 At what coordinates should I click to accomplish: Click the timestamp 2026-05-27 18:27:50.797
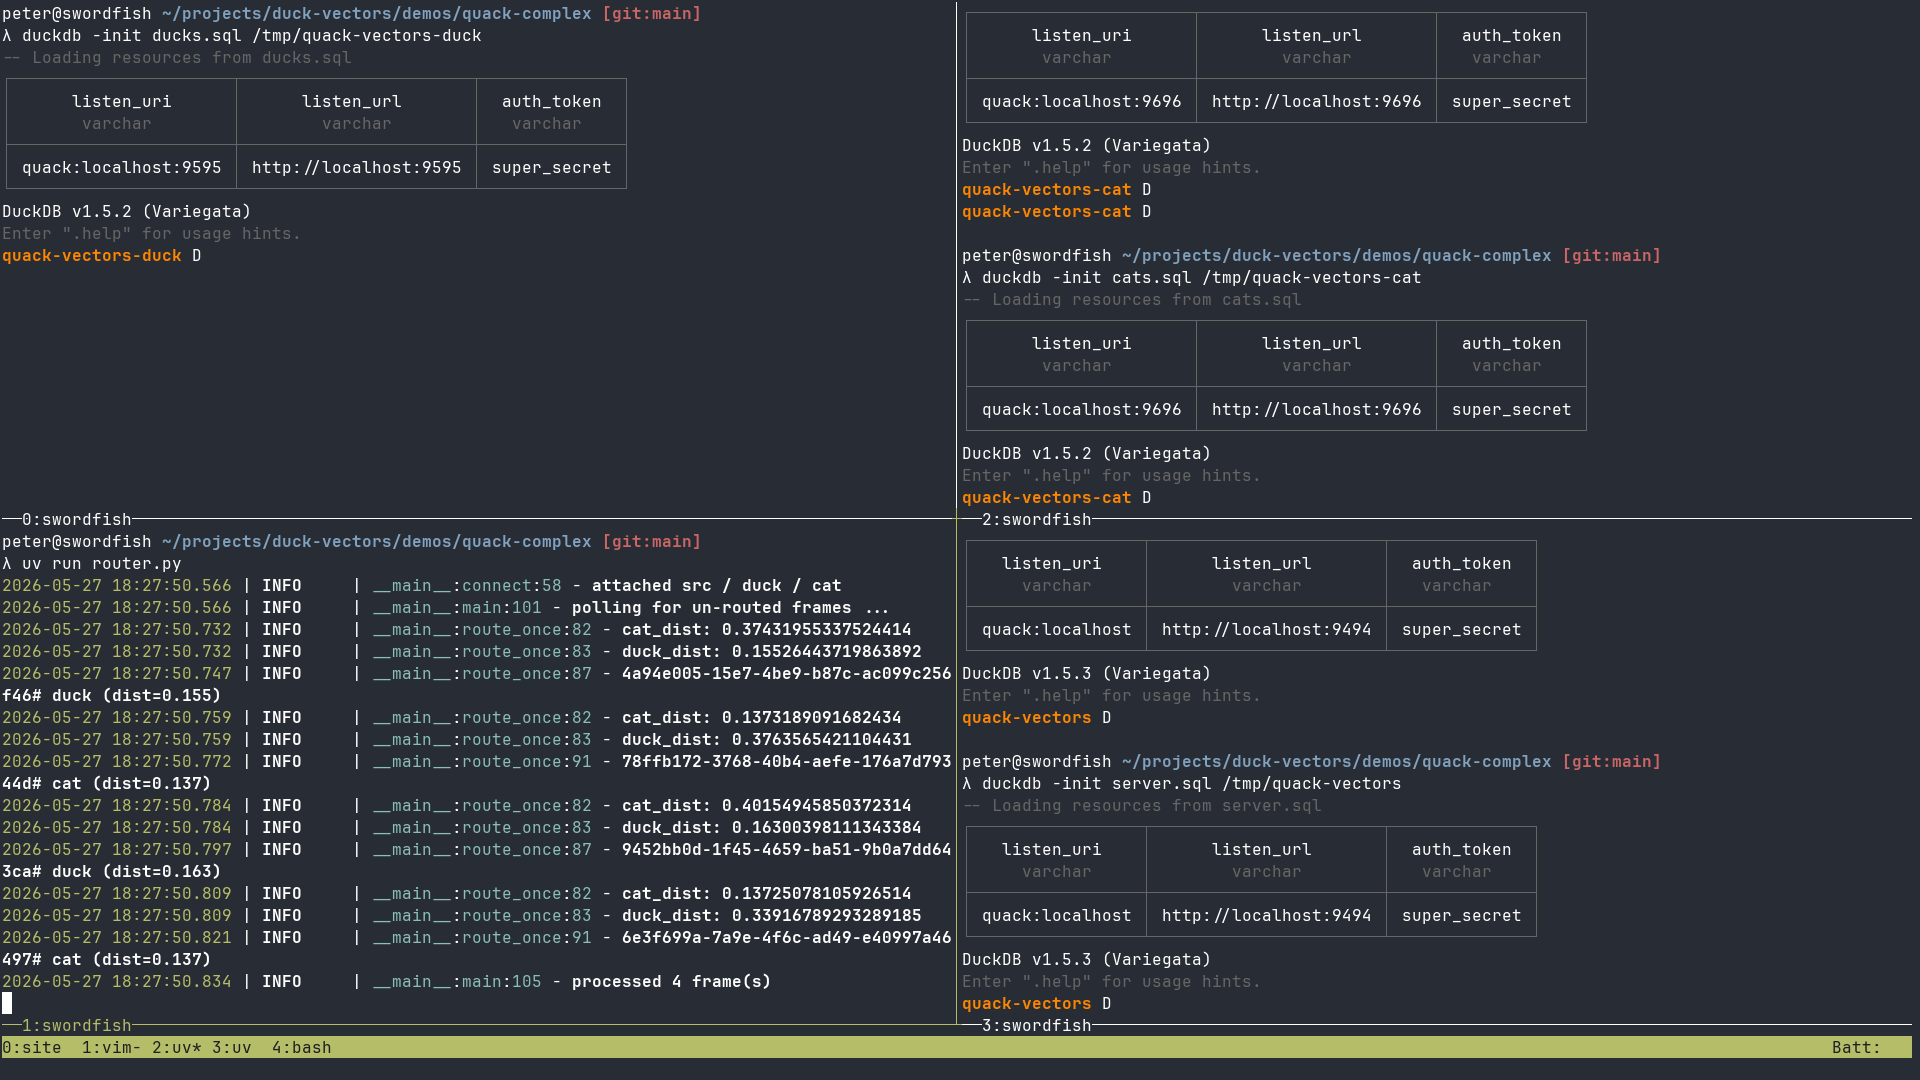coord(117,849)
